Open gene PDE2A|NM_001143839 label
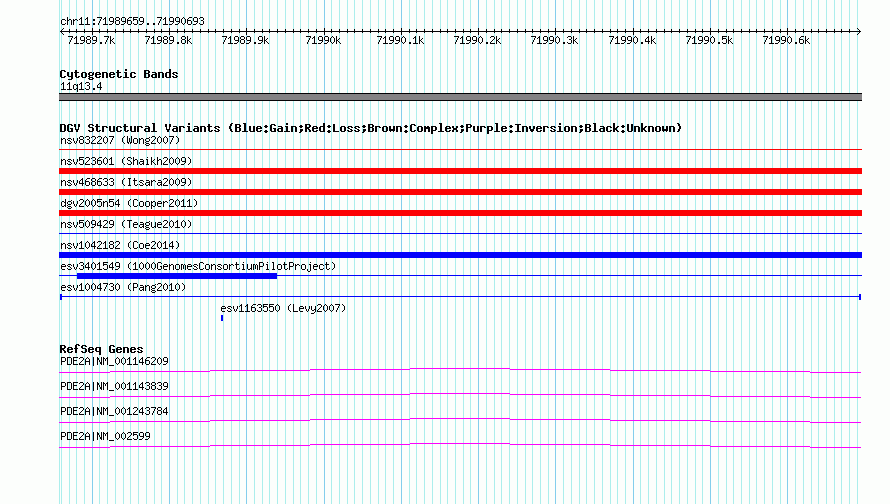This screenshot has width=890, height=504. [114, 387]
